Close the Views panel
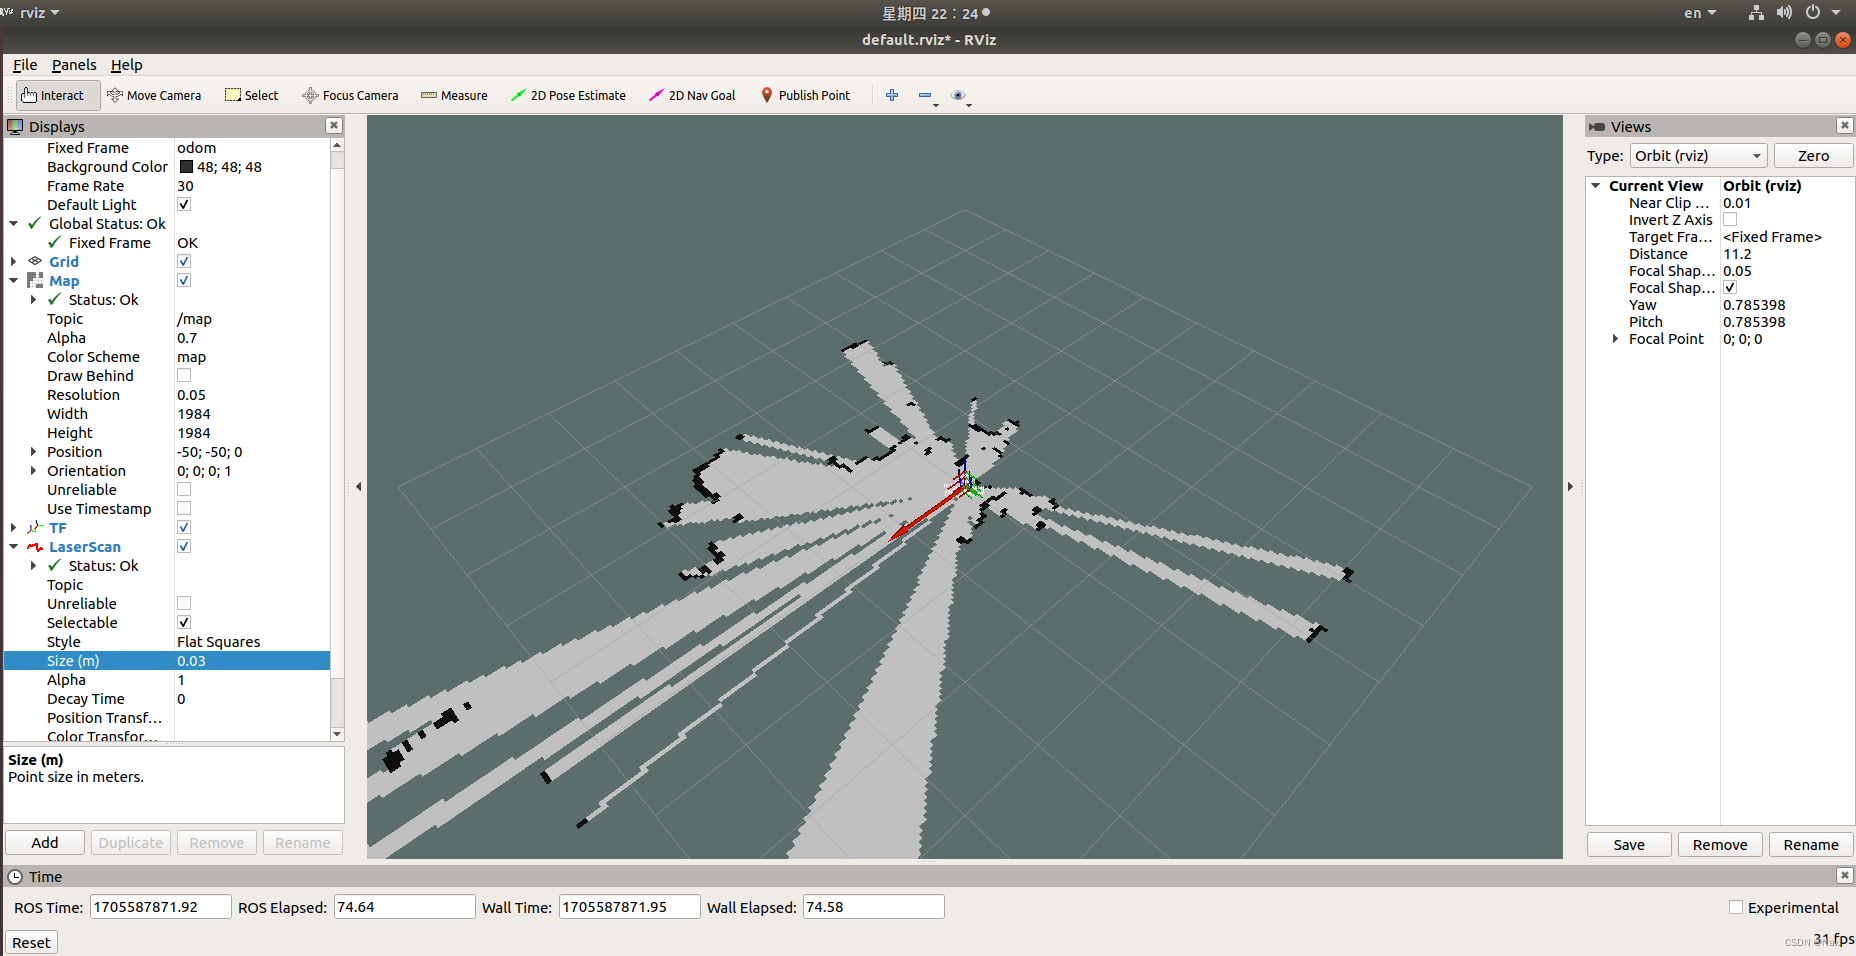The height and width of the screenshot is (956, 1856). pos(1845,125)
